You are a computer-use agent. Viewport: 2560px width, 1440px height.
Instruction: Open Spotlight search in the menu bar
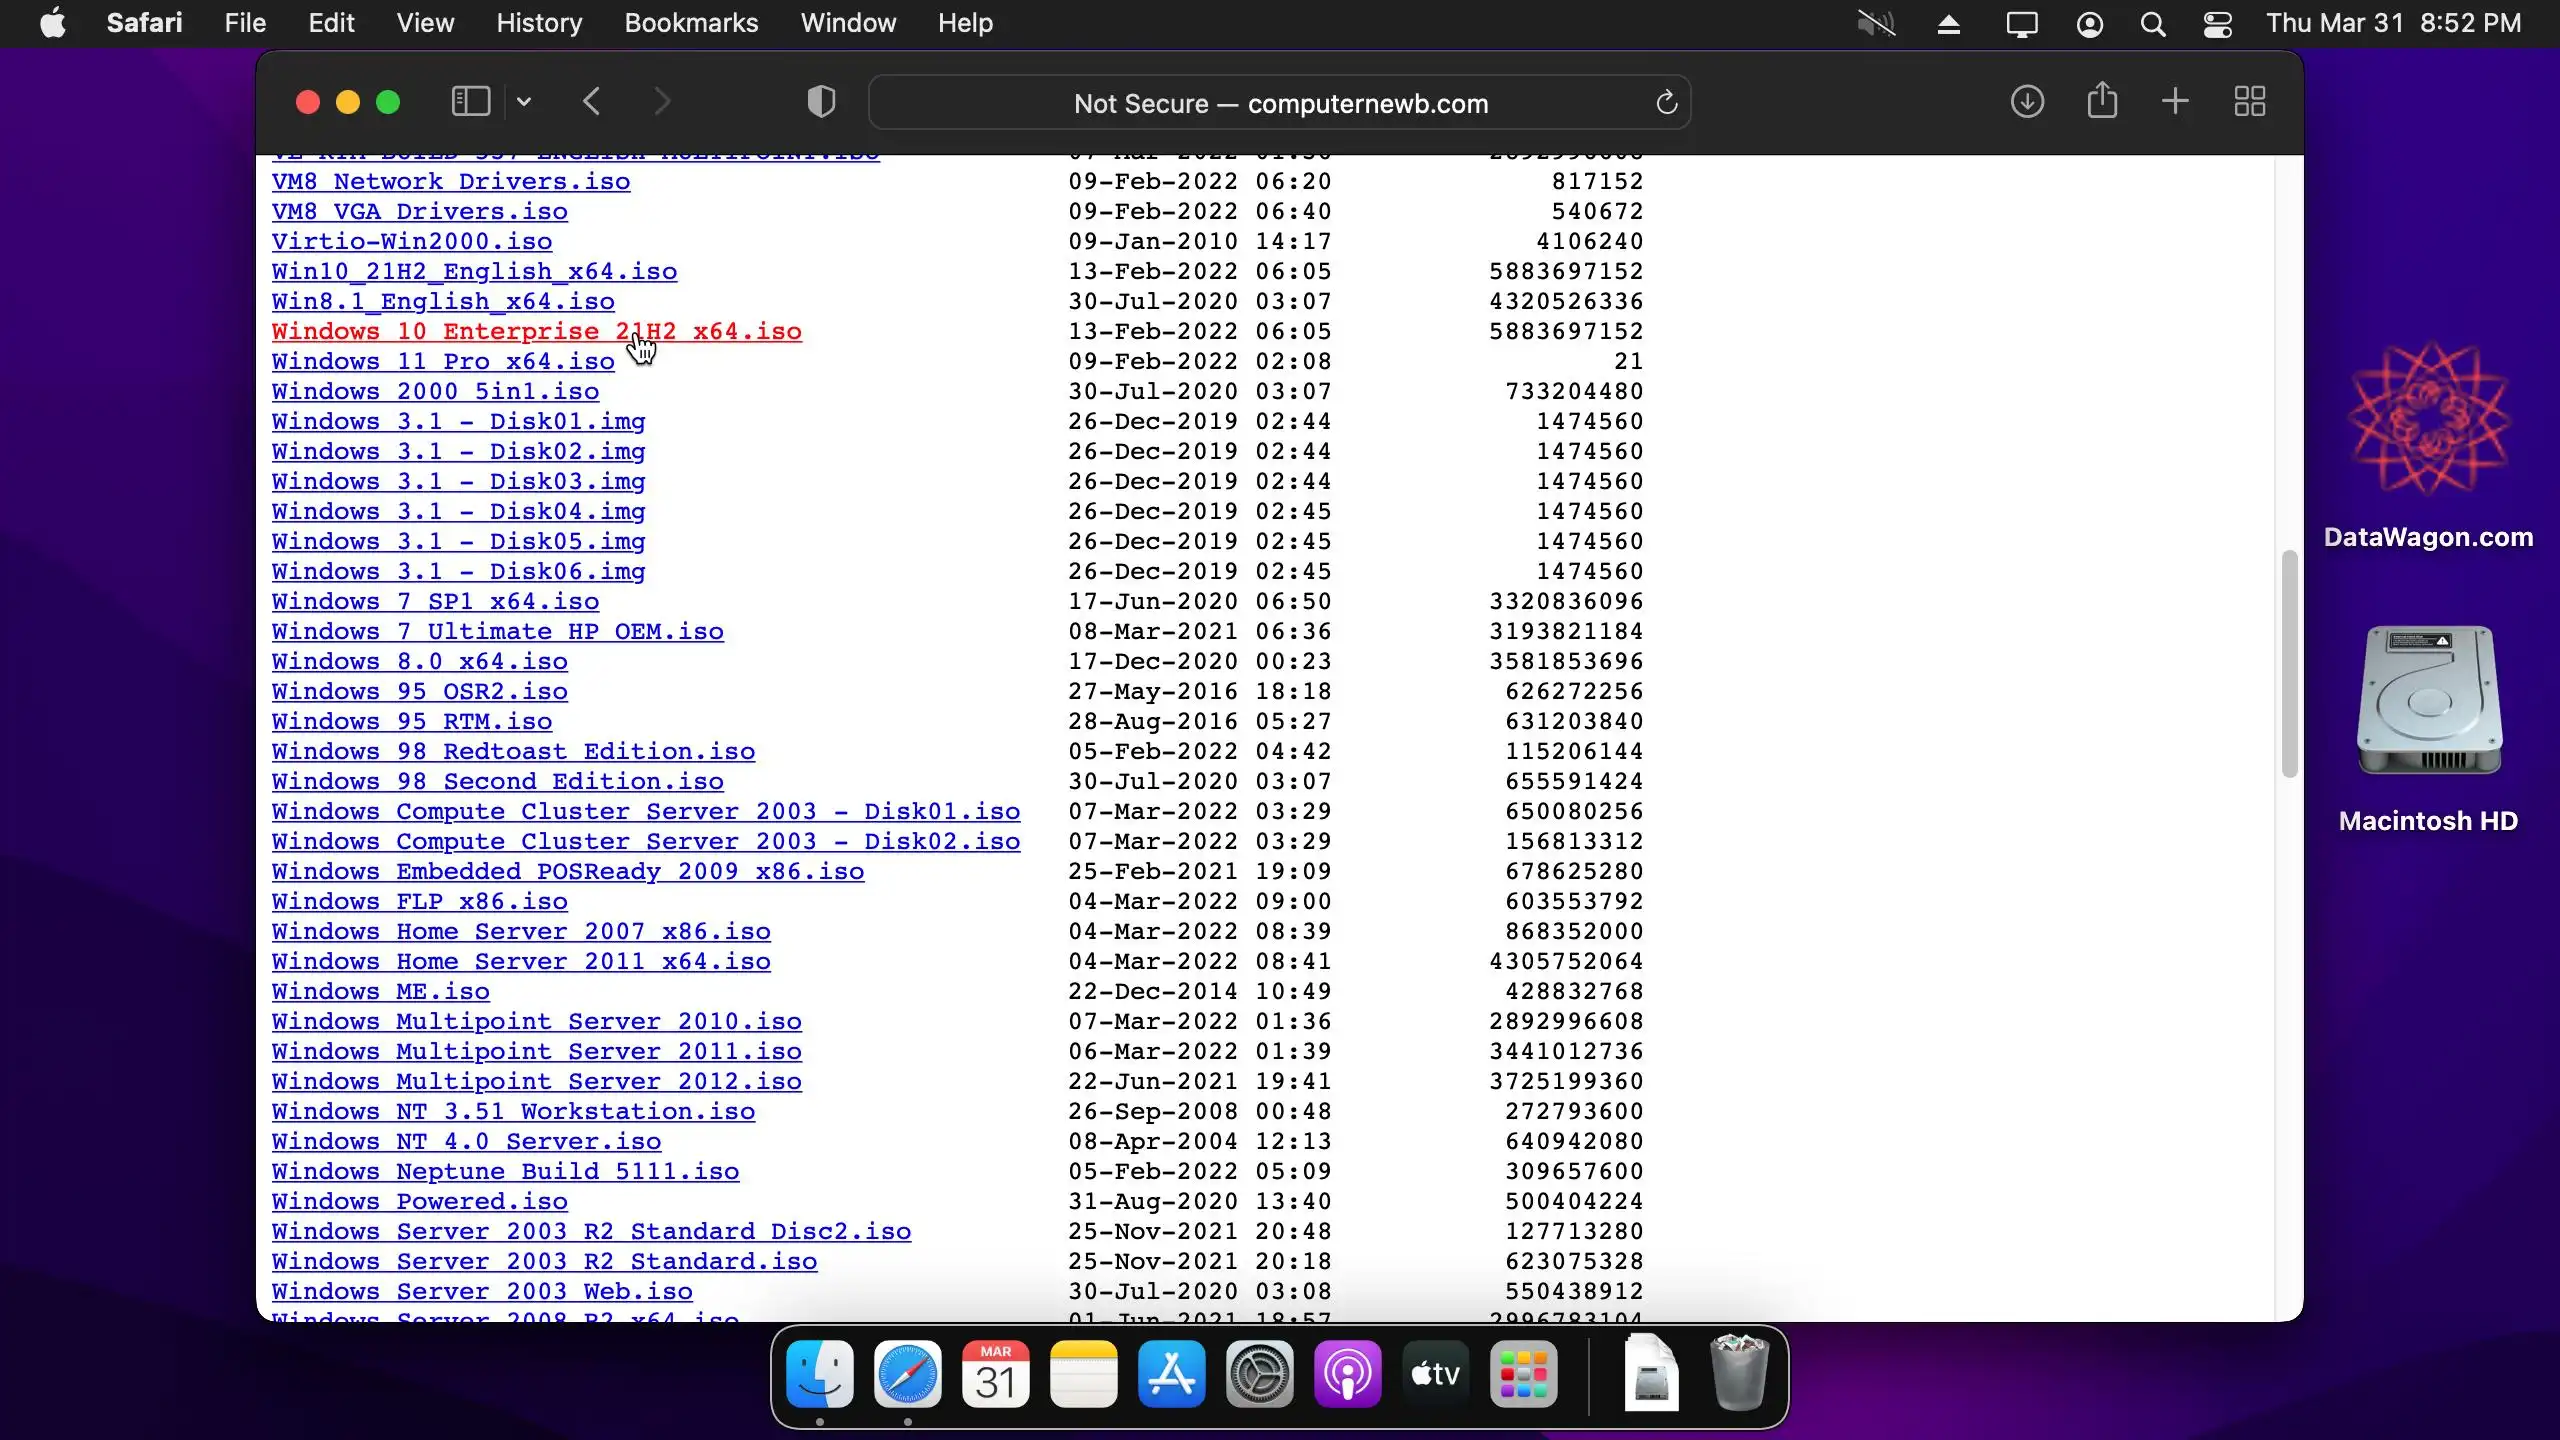pyautogui.click(x=2153, y=23)
